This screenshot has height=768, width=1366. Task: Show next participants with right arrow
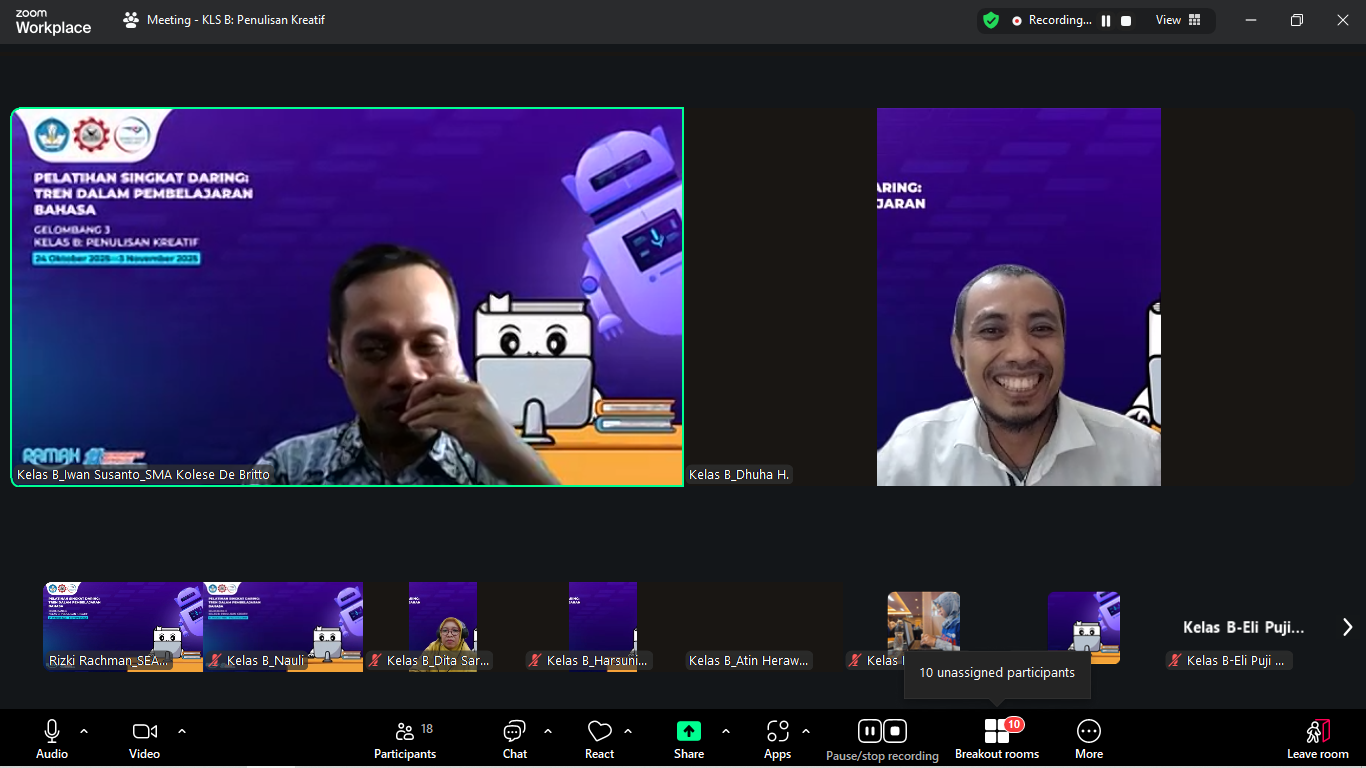click(x=1347, y=627)
